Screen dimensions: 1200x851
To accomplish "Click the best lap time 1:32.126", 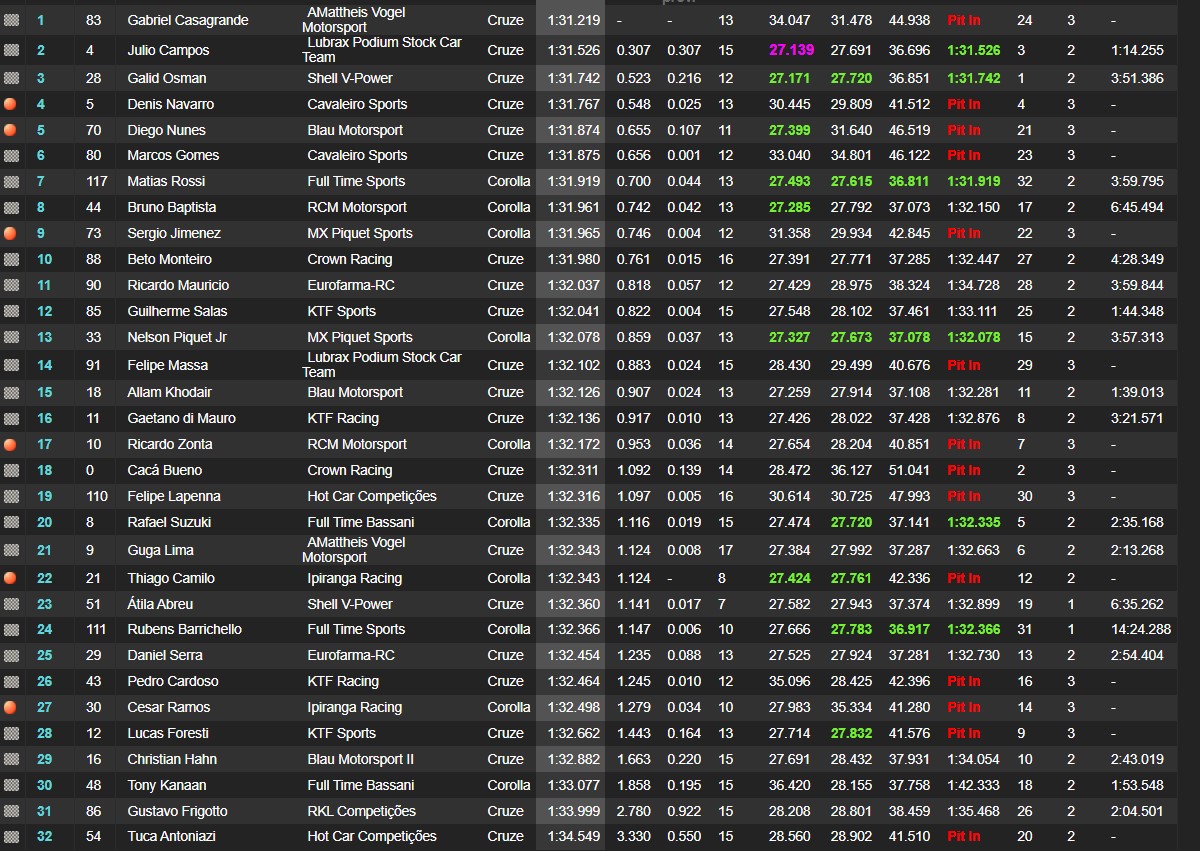I will pyautogui.click(x=573, y=392).
